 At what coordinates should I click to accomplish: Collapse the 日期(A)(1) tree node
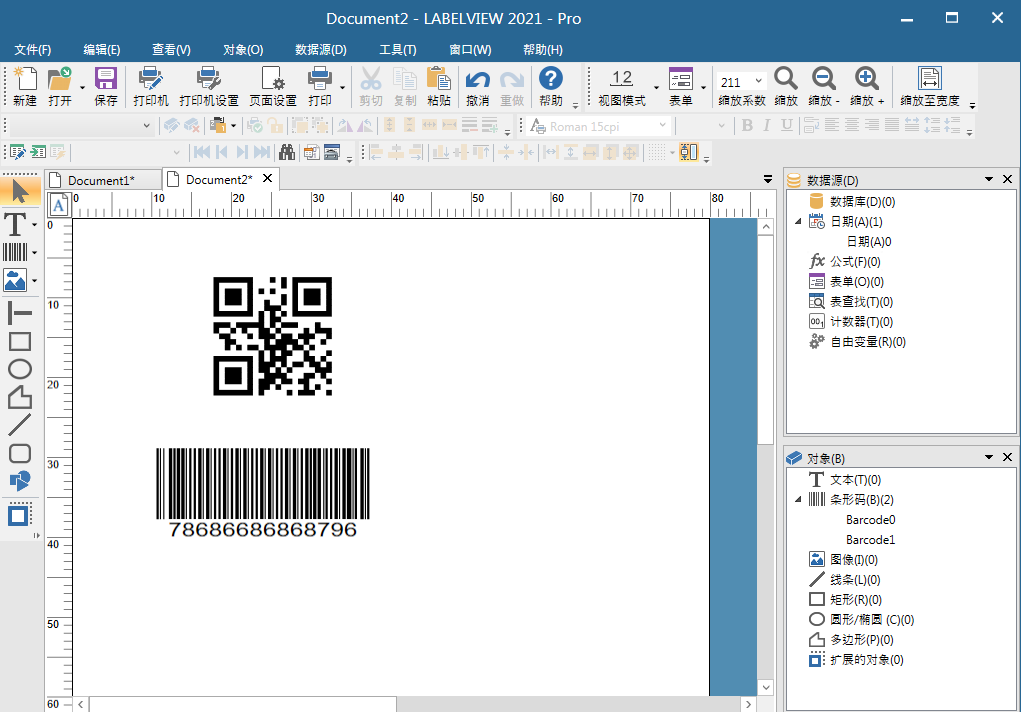click(x=798, y=221)
